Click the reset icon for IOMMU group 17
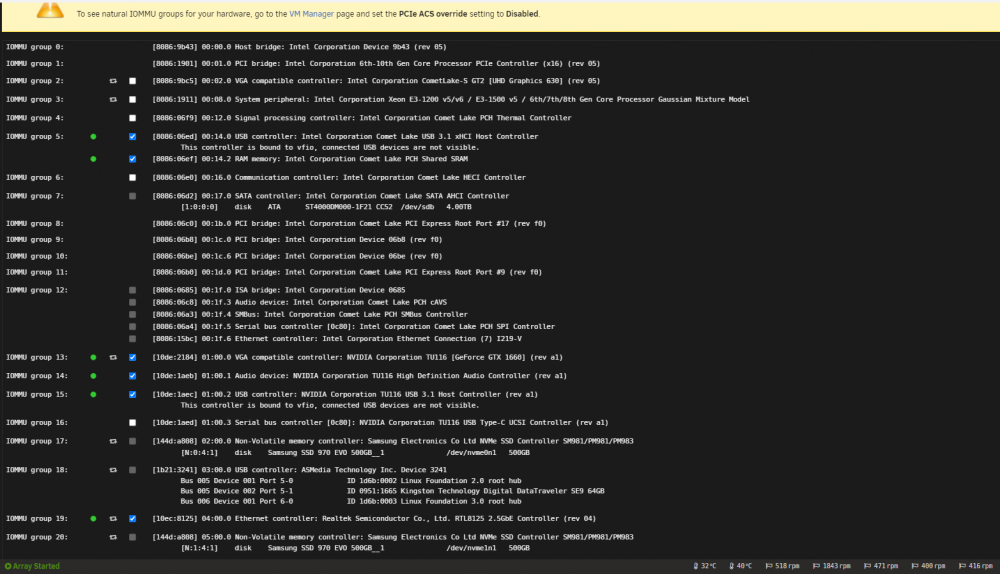The height and width of the screenshot is (574, 1000). click(x=113, y=441)
